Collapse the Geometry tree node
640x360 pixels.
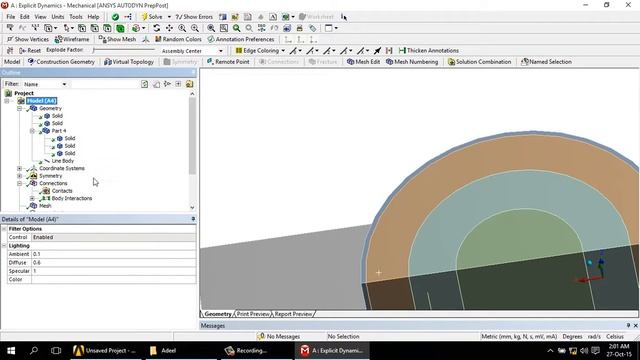(19, 109)
